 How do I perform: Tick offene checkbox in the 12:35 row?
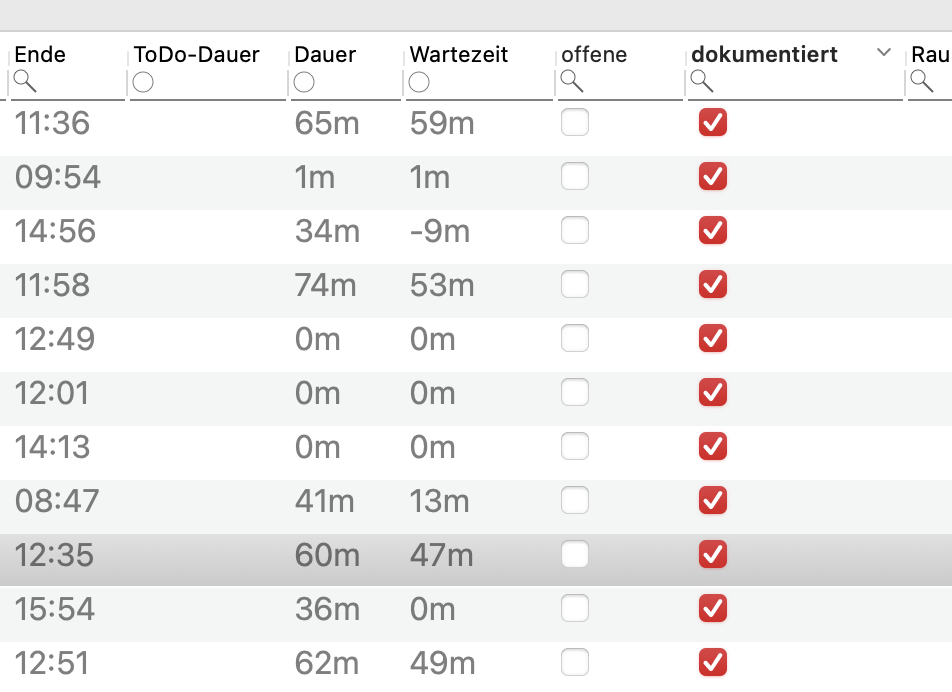click(575, 554)
